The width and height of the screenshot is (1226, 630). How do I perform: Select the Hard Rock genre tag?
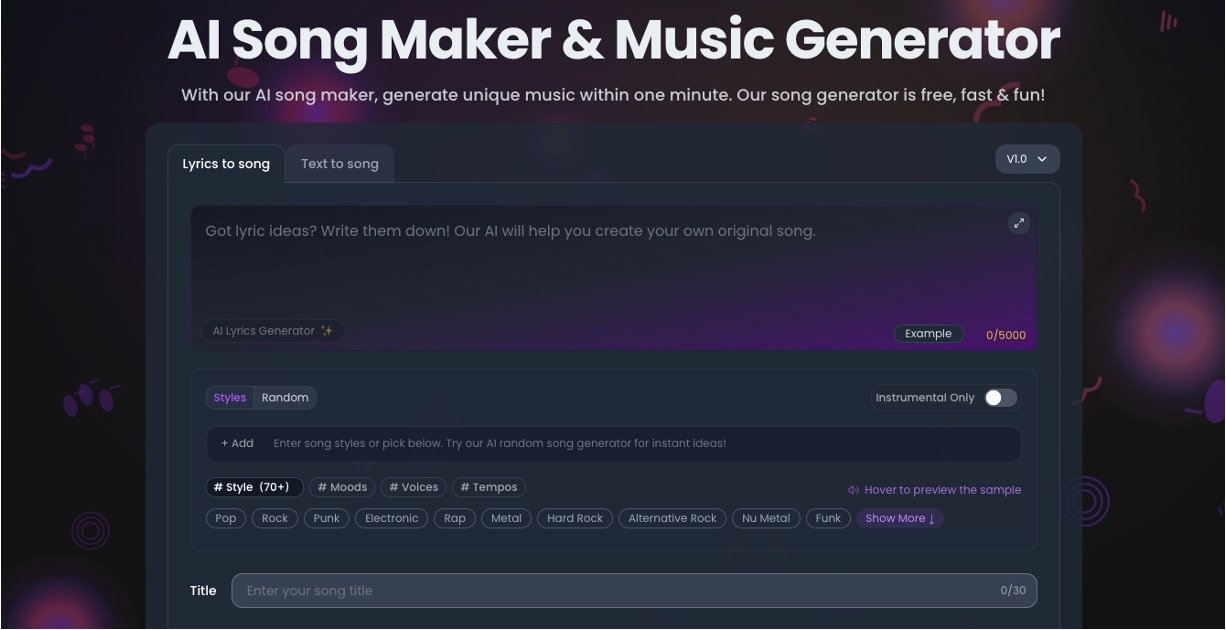(x=574, y=518)
